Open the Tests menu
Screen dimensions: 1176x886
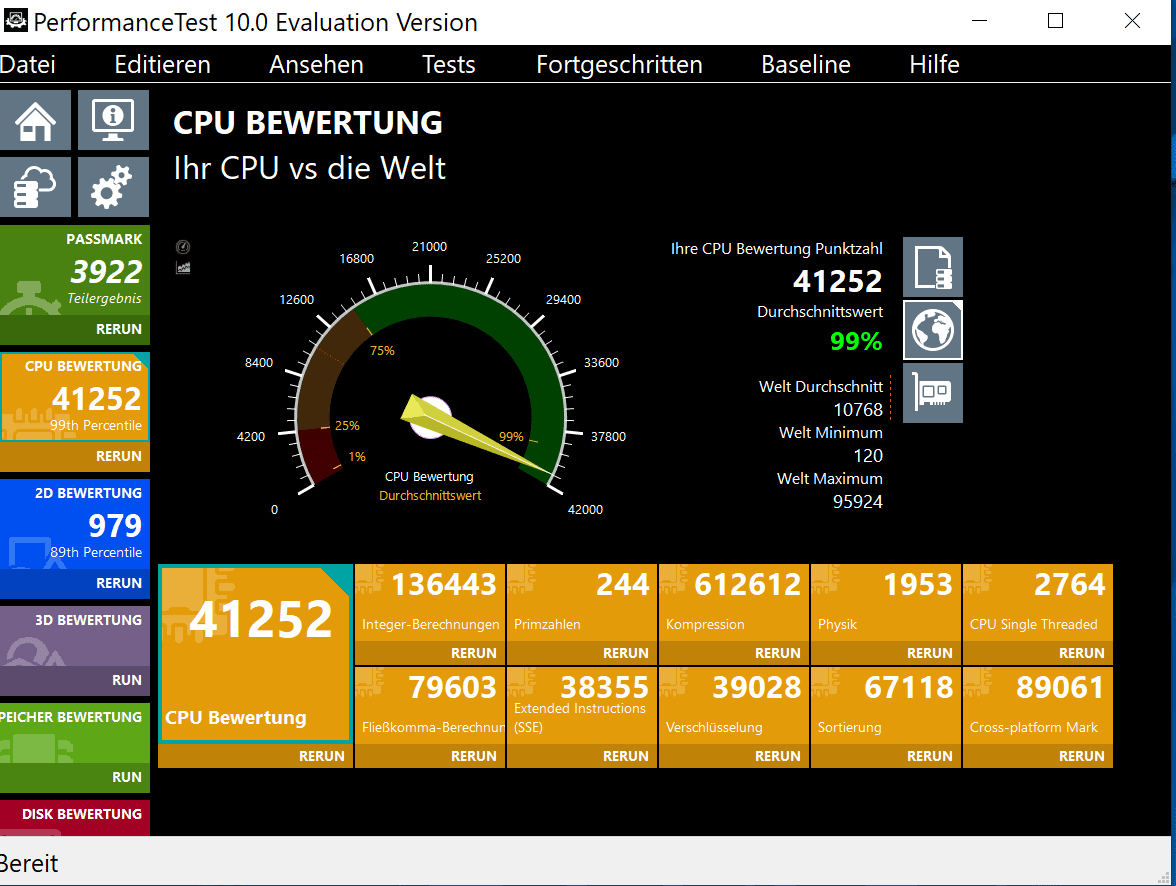(448, 65)
